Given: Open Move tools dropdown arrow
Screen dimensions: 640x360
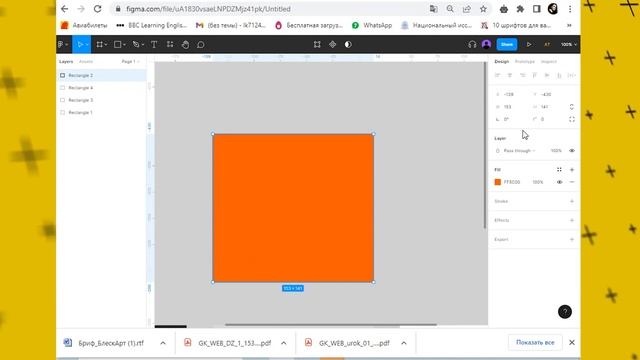Looking at the screenshot, I should 87,45.
